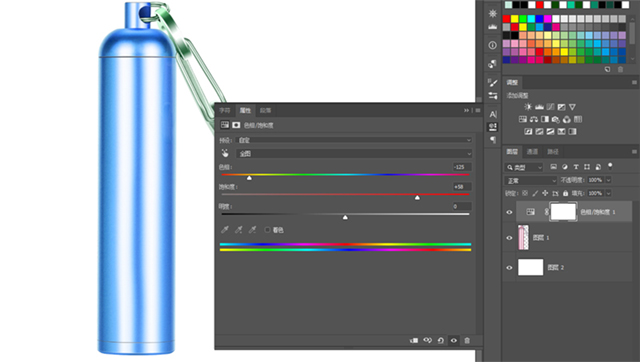Open the layer blend mode dropdown

[x=531, y=180]
